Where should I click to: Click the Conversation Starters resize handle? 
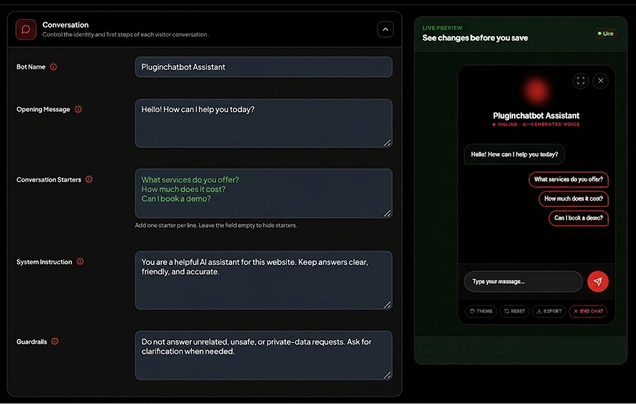coord(387,213)
